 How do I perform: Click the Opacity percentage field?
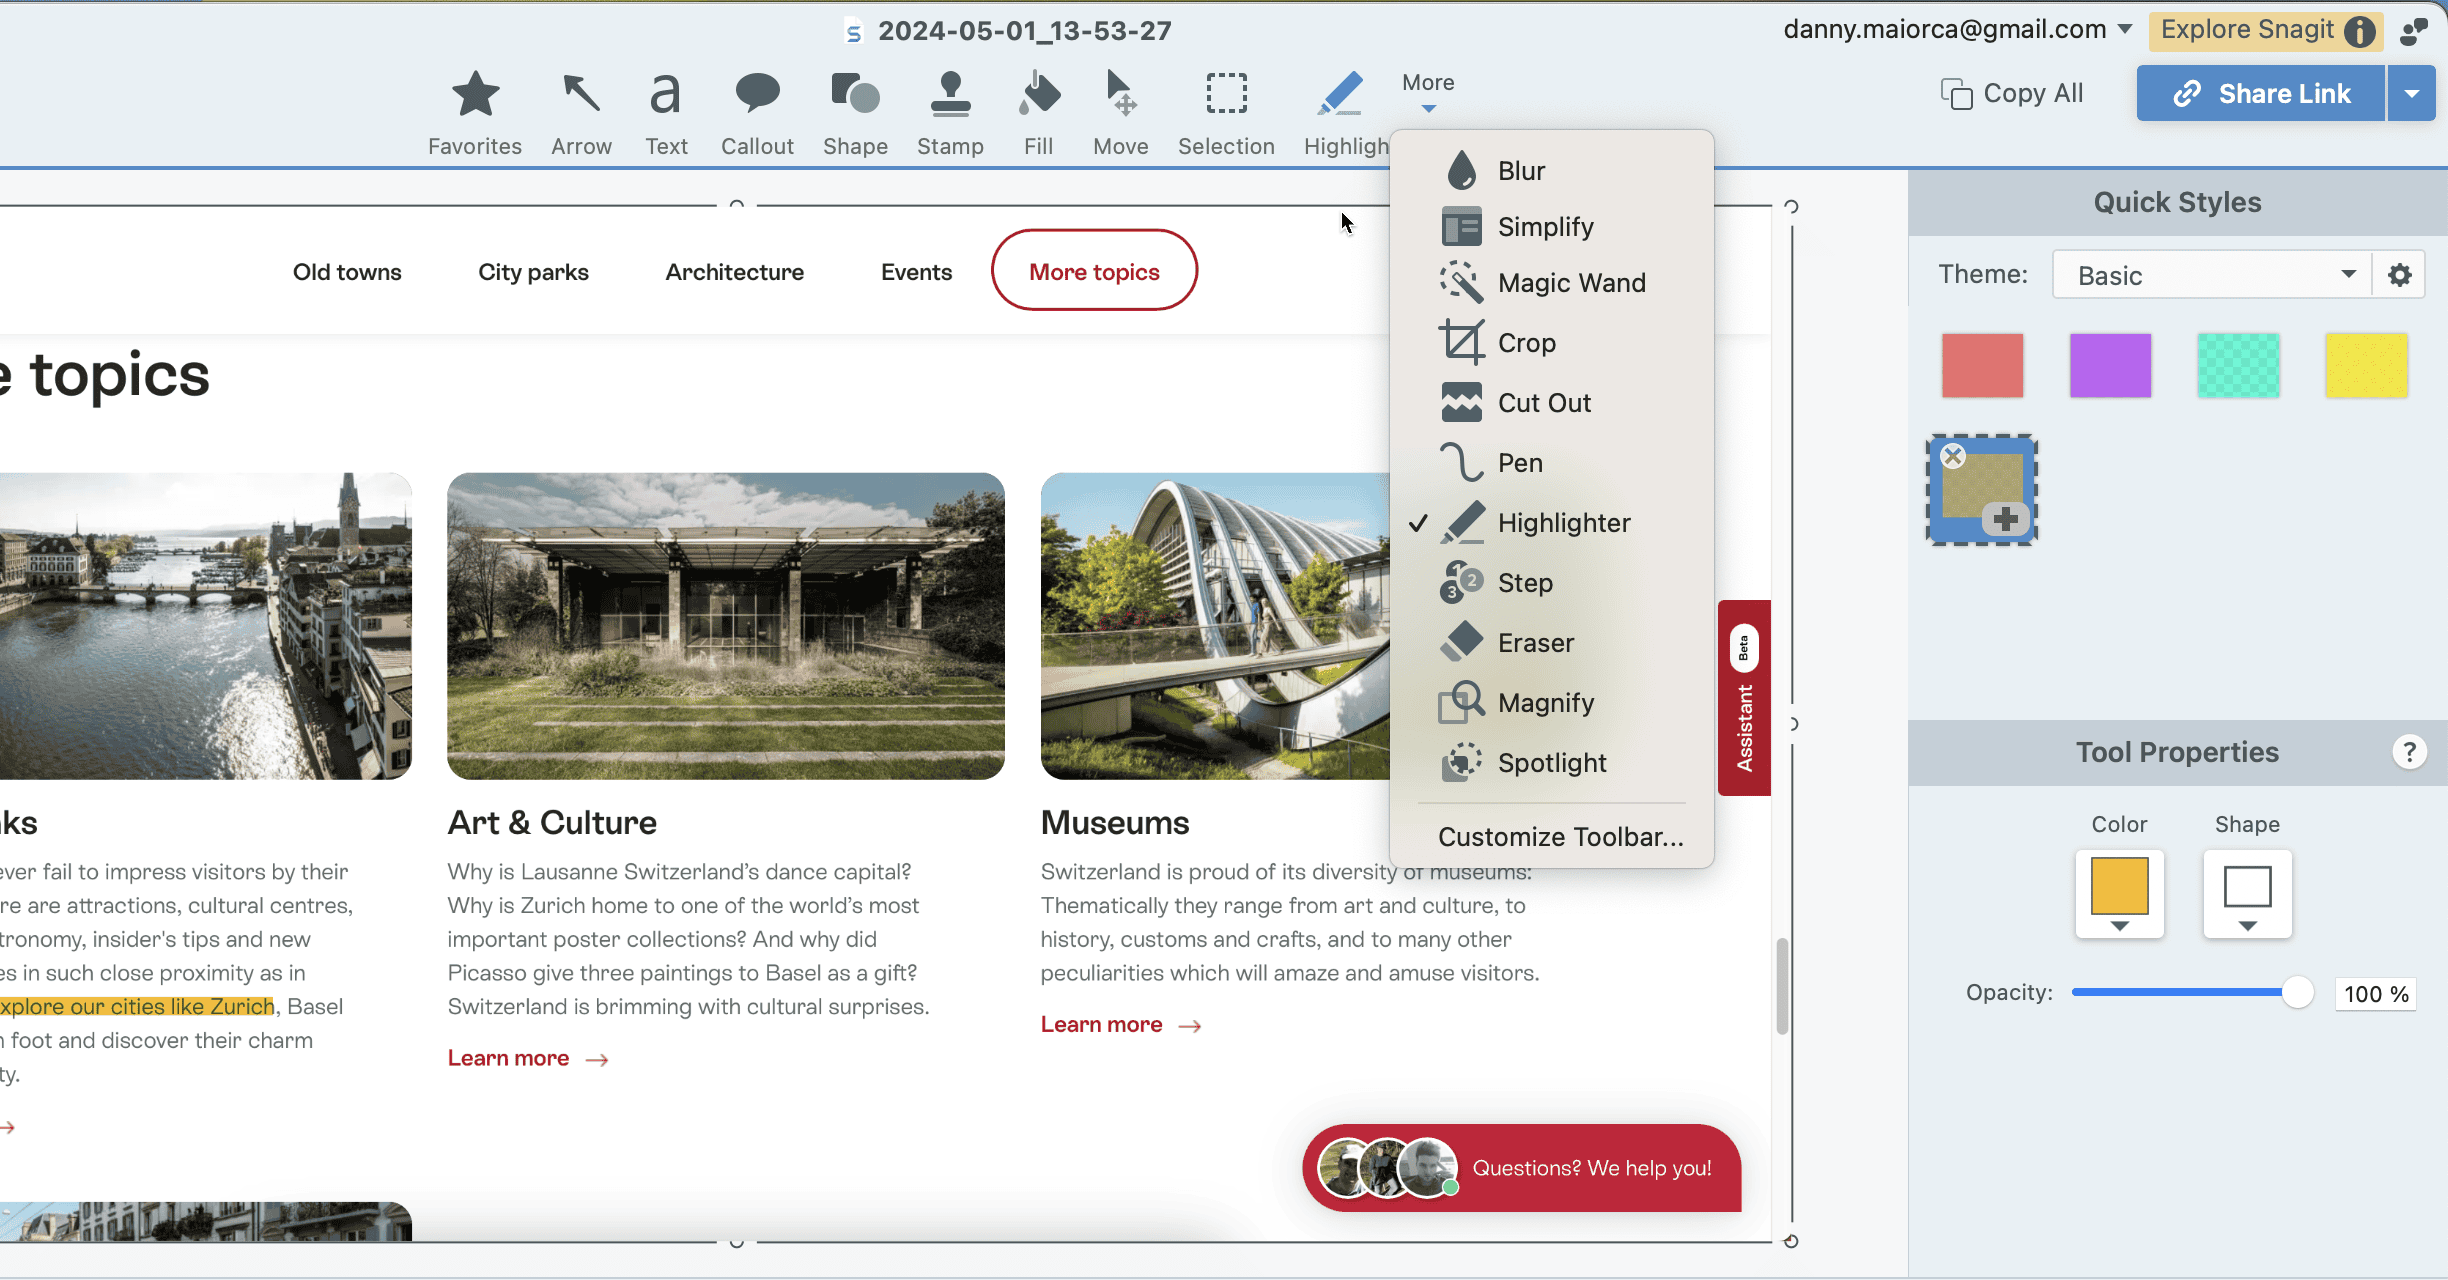[x=2375, y=994]
